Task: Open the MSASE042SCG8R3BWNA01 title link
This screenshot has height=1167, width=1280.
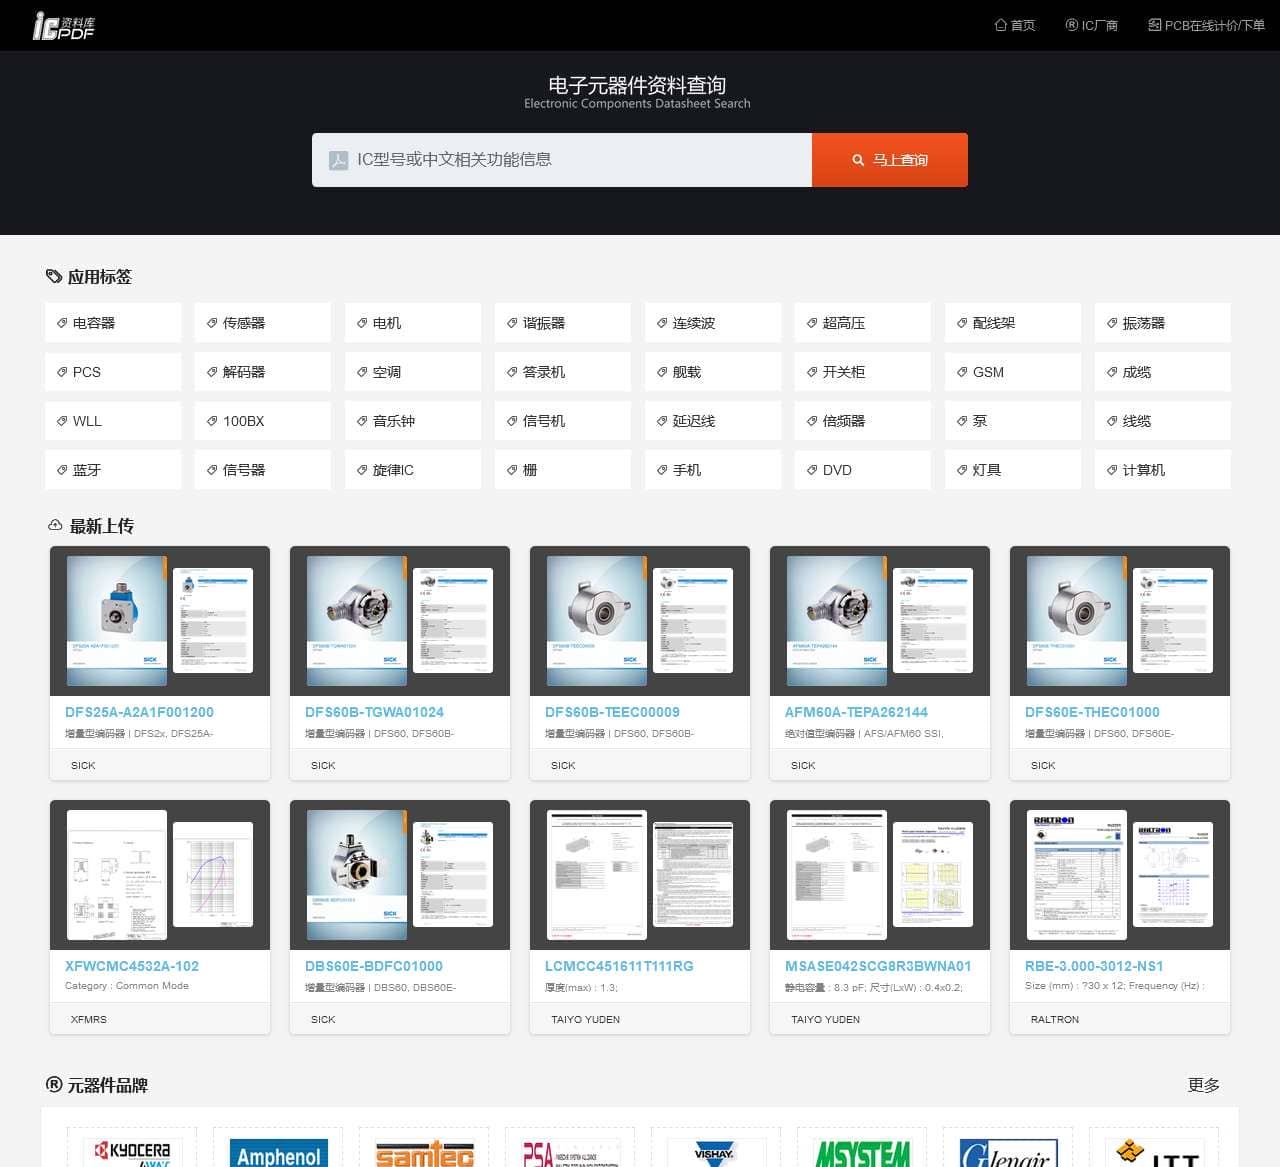Action: [x=878, y=966]
